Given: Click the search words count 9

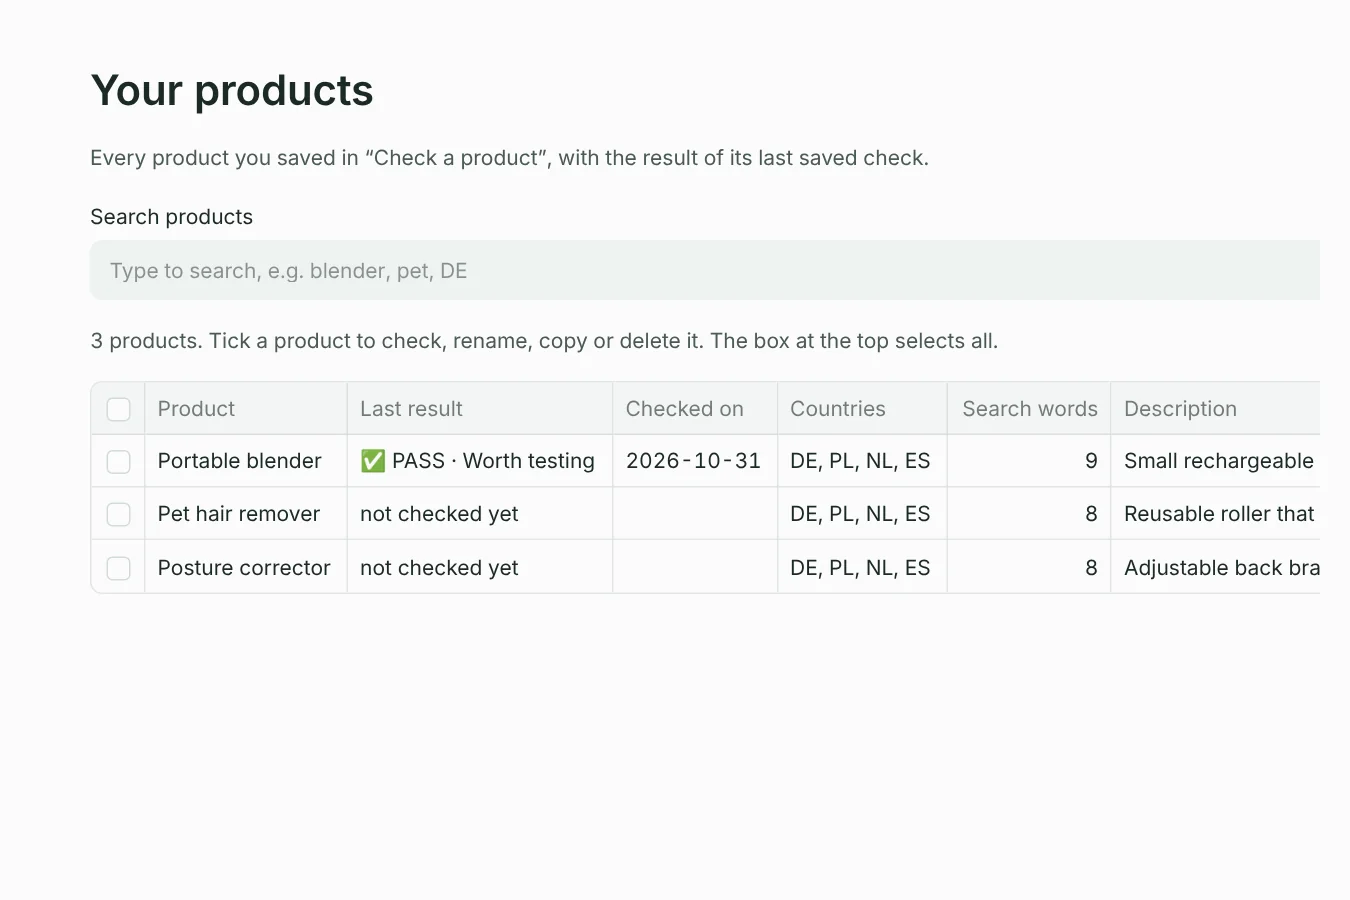Looking at the screenshot, I should 1091,461.
